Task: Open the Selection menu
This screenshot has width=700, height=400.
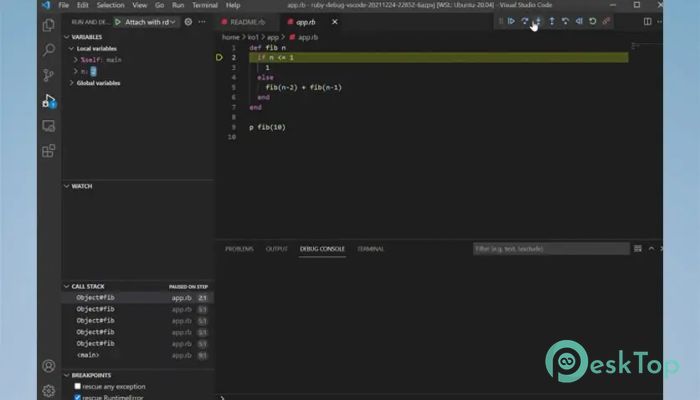Action: [110, 5]
